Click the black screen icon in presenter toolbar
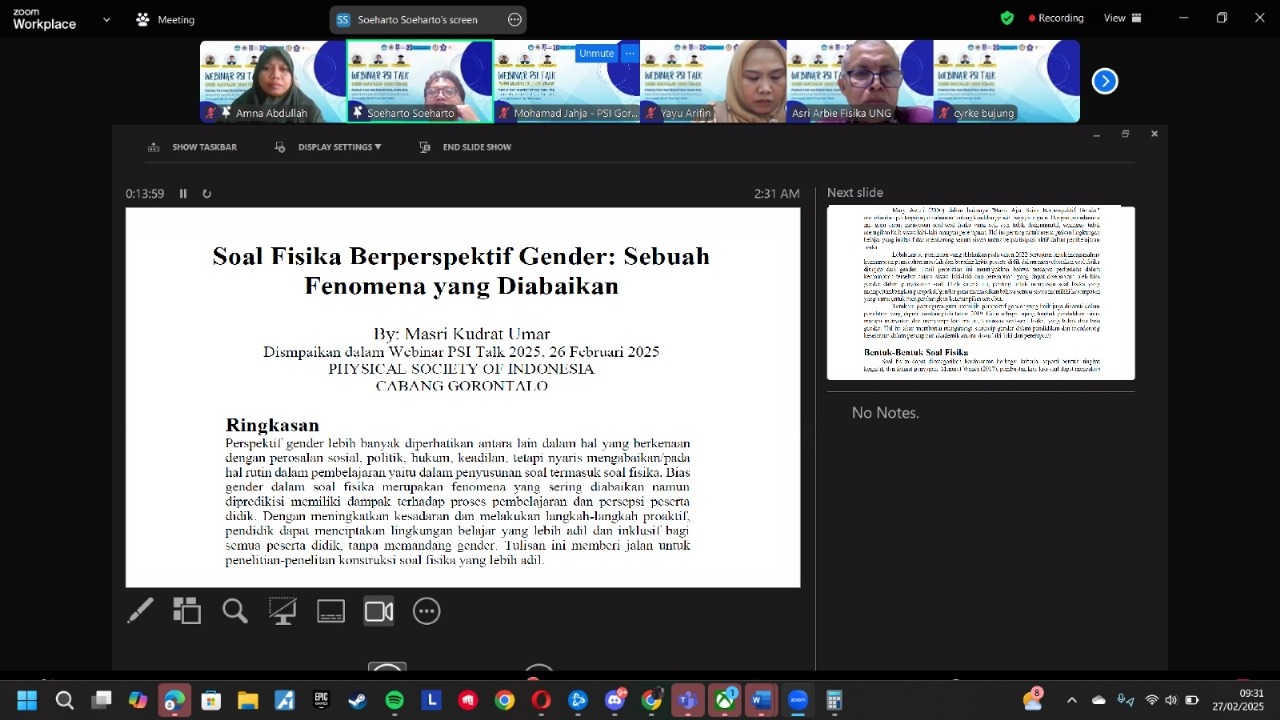1280x720 pixels. 283,610
